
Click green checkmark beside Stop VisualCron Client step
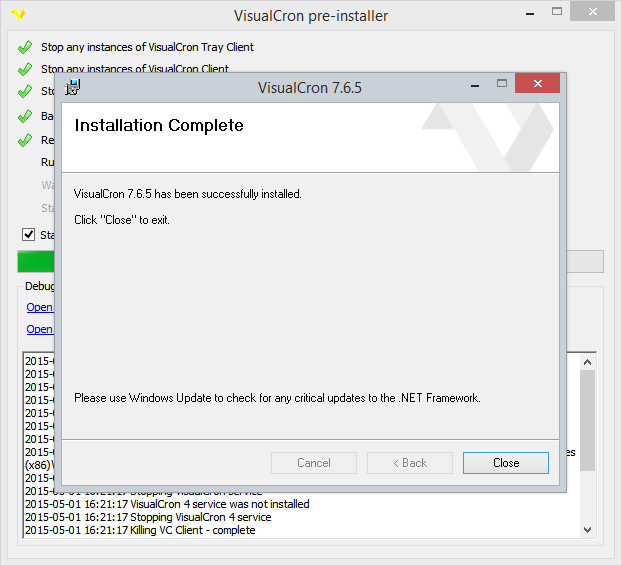pos(25,70)
